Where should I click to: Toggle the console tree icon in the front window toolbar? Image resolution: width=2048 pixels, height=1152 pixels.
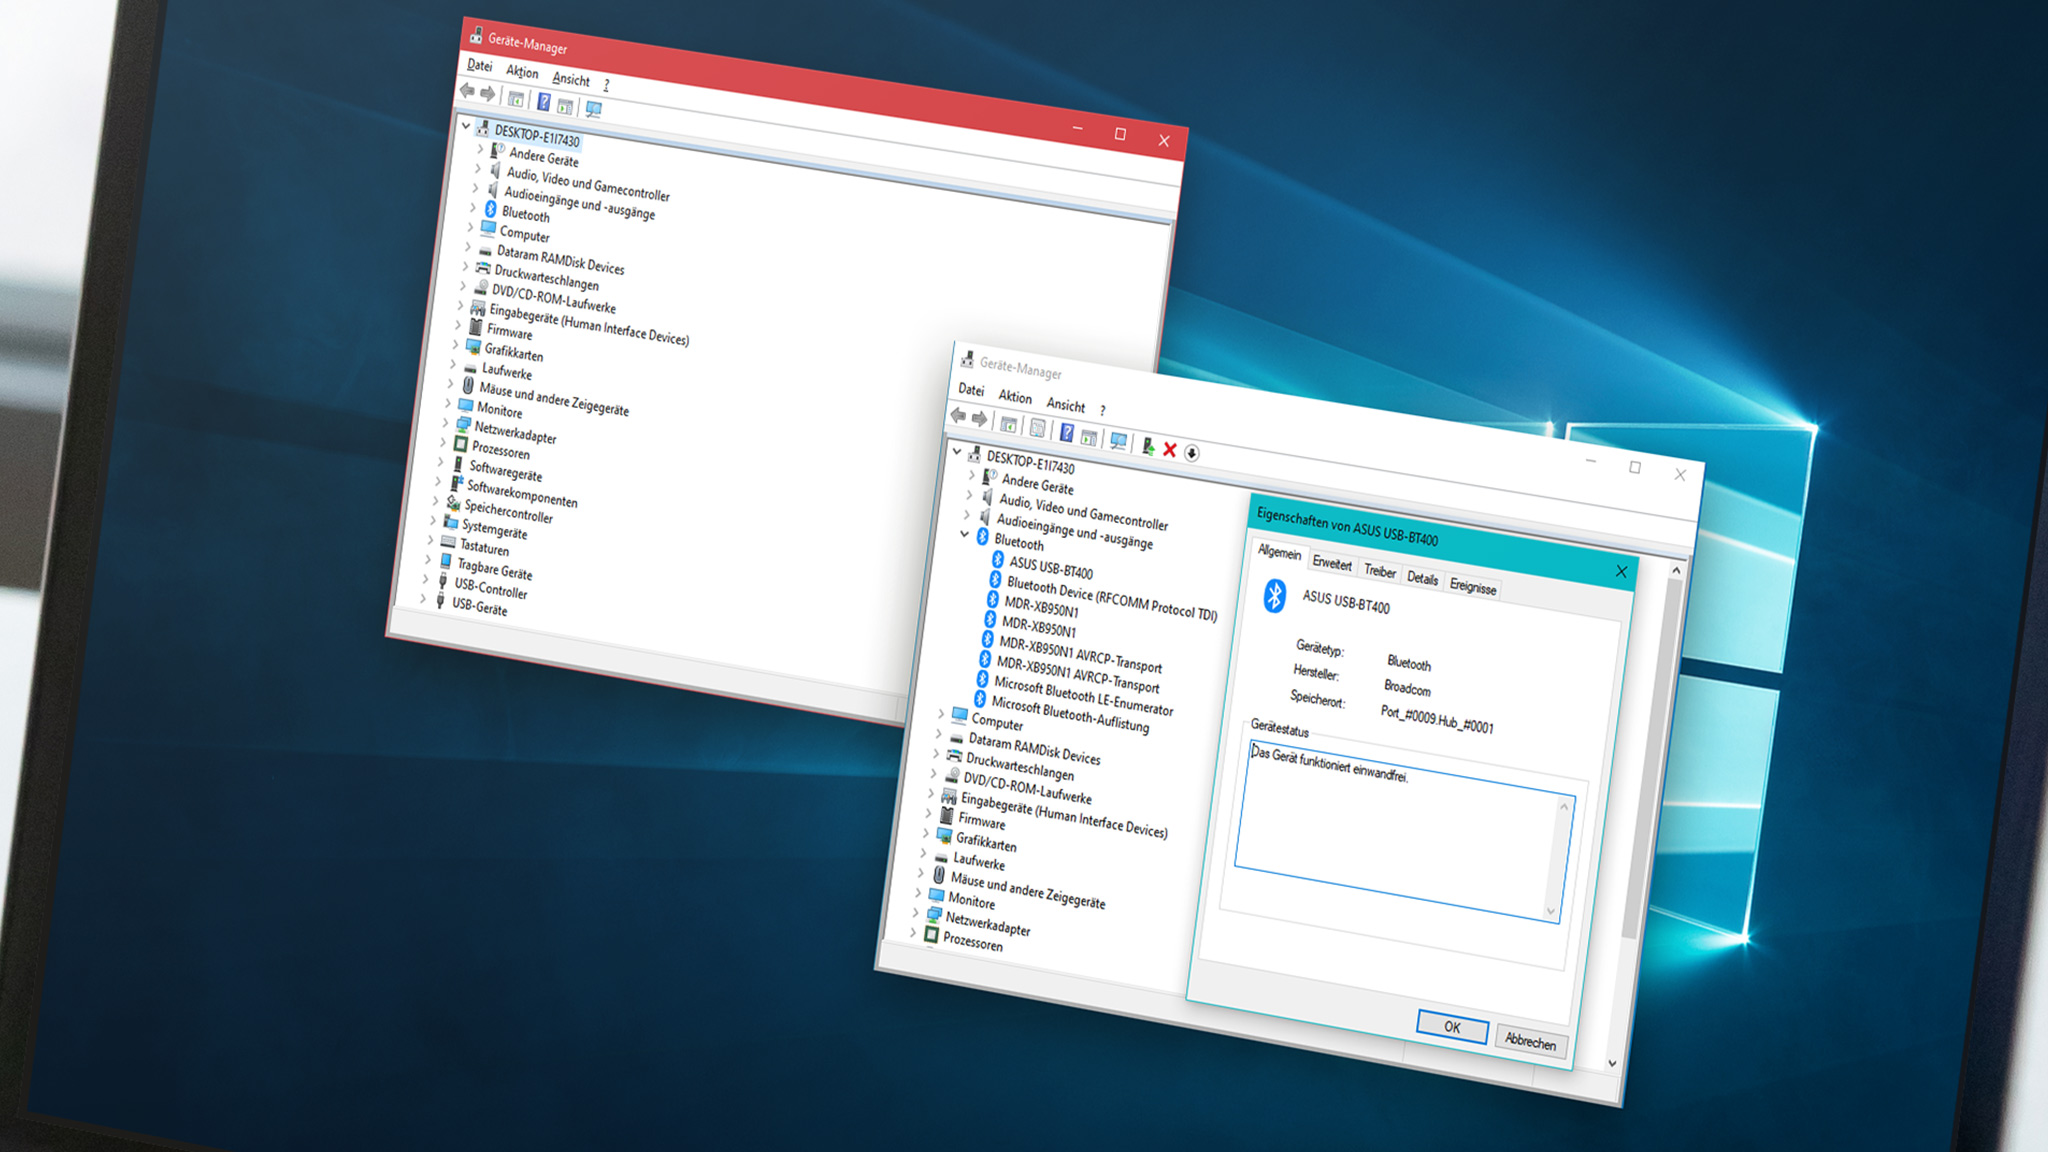(x=1009, y=424)
